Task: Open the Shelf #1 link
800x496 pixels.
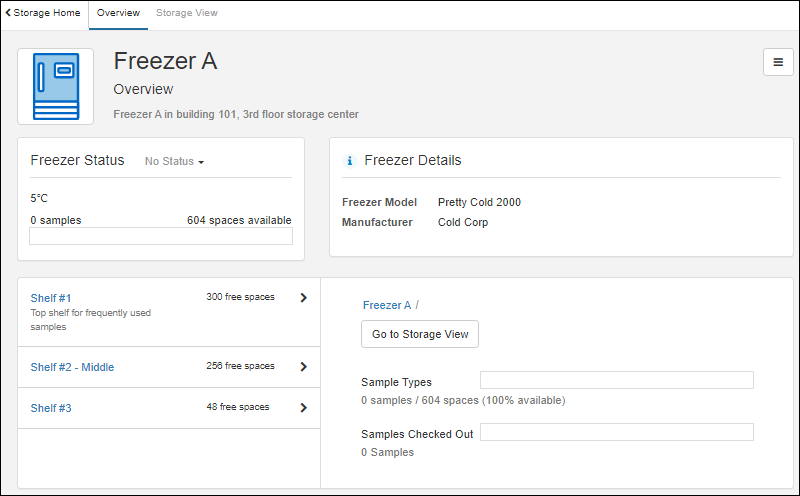Action: point(51,298)
